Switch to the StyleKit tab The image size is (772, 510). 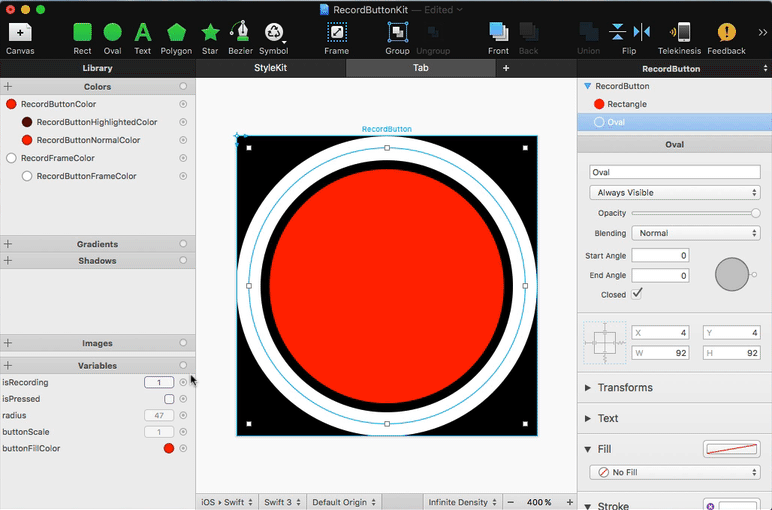[270, 68]
